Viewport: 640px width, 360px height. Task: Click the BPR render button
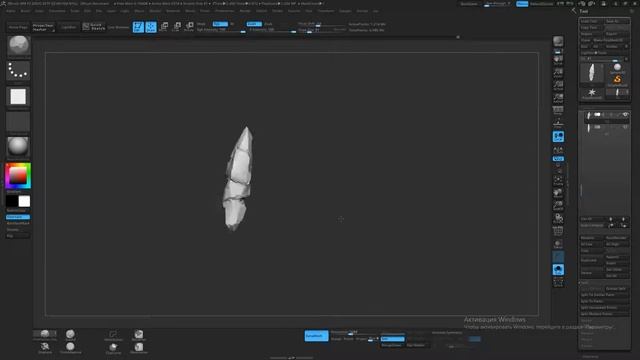(558, 41)
